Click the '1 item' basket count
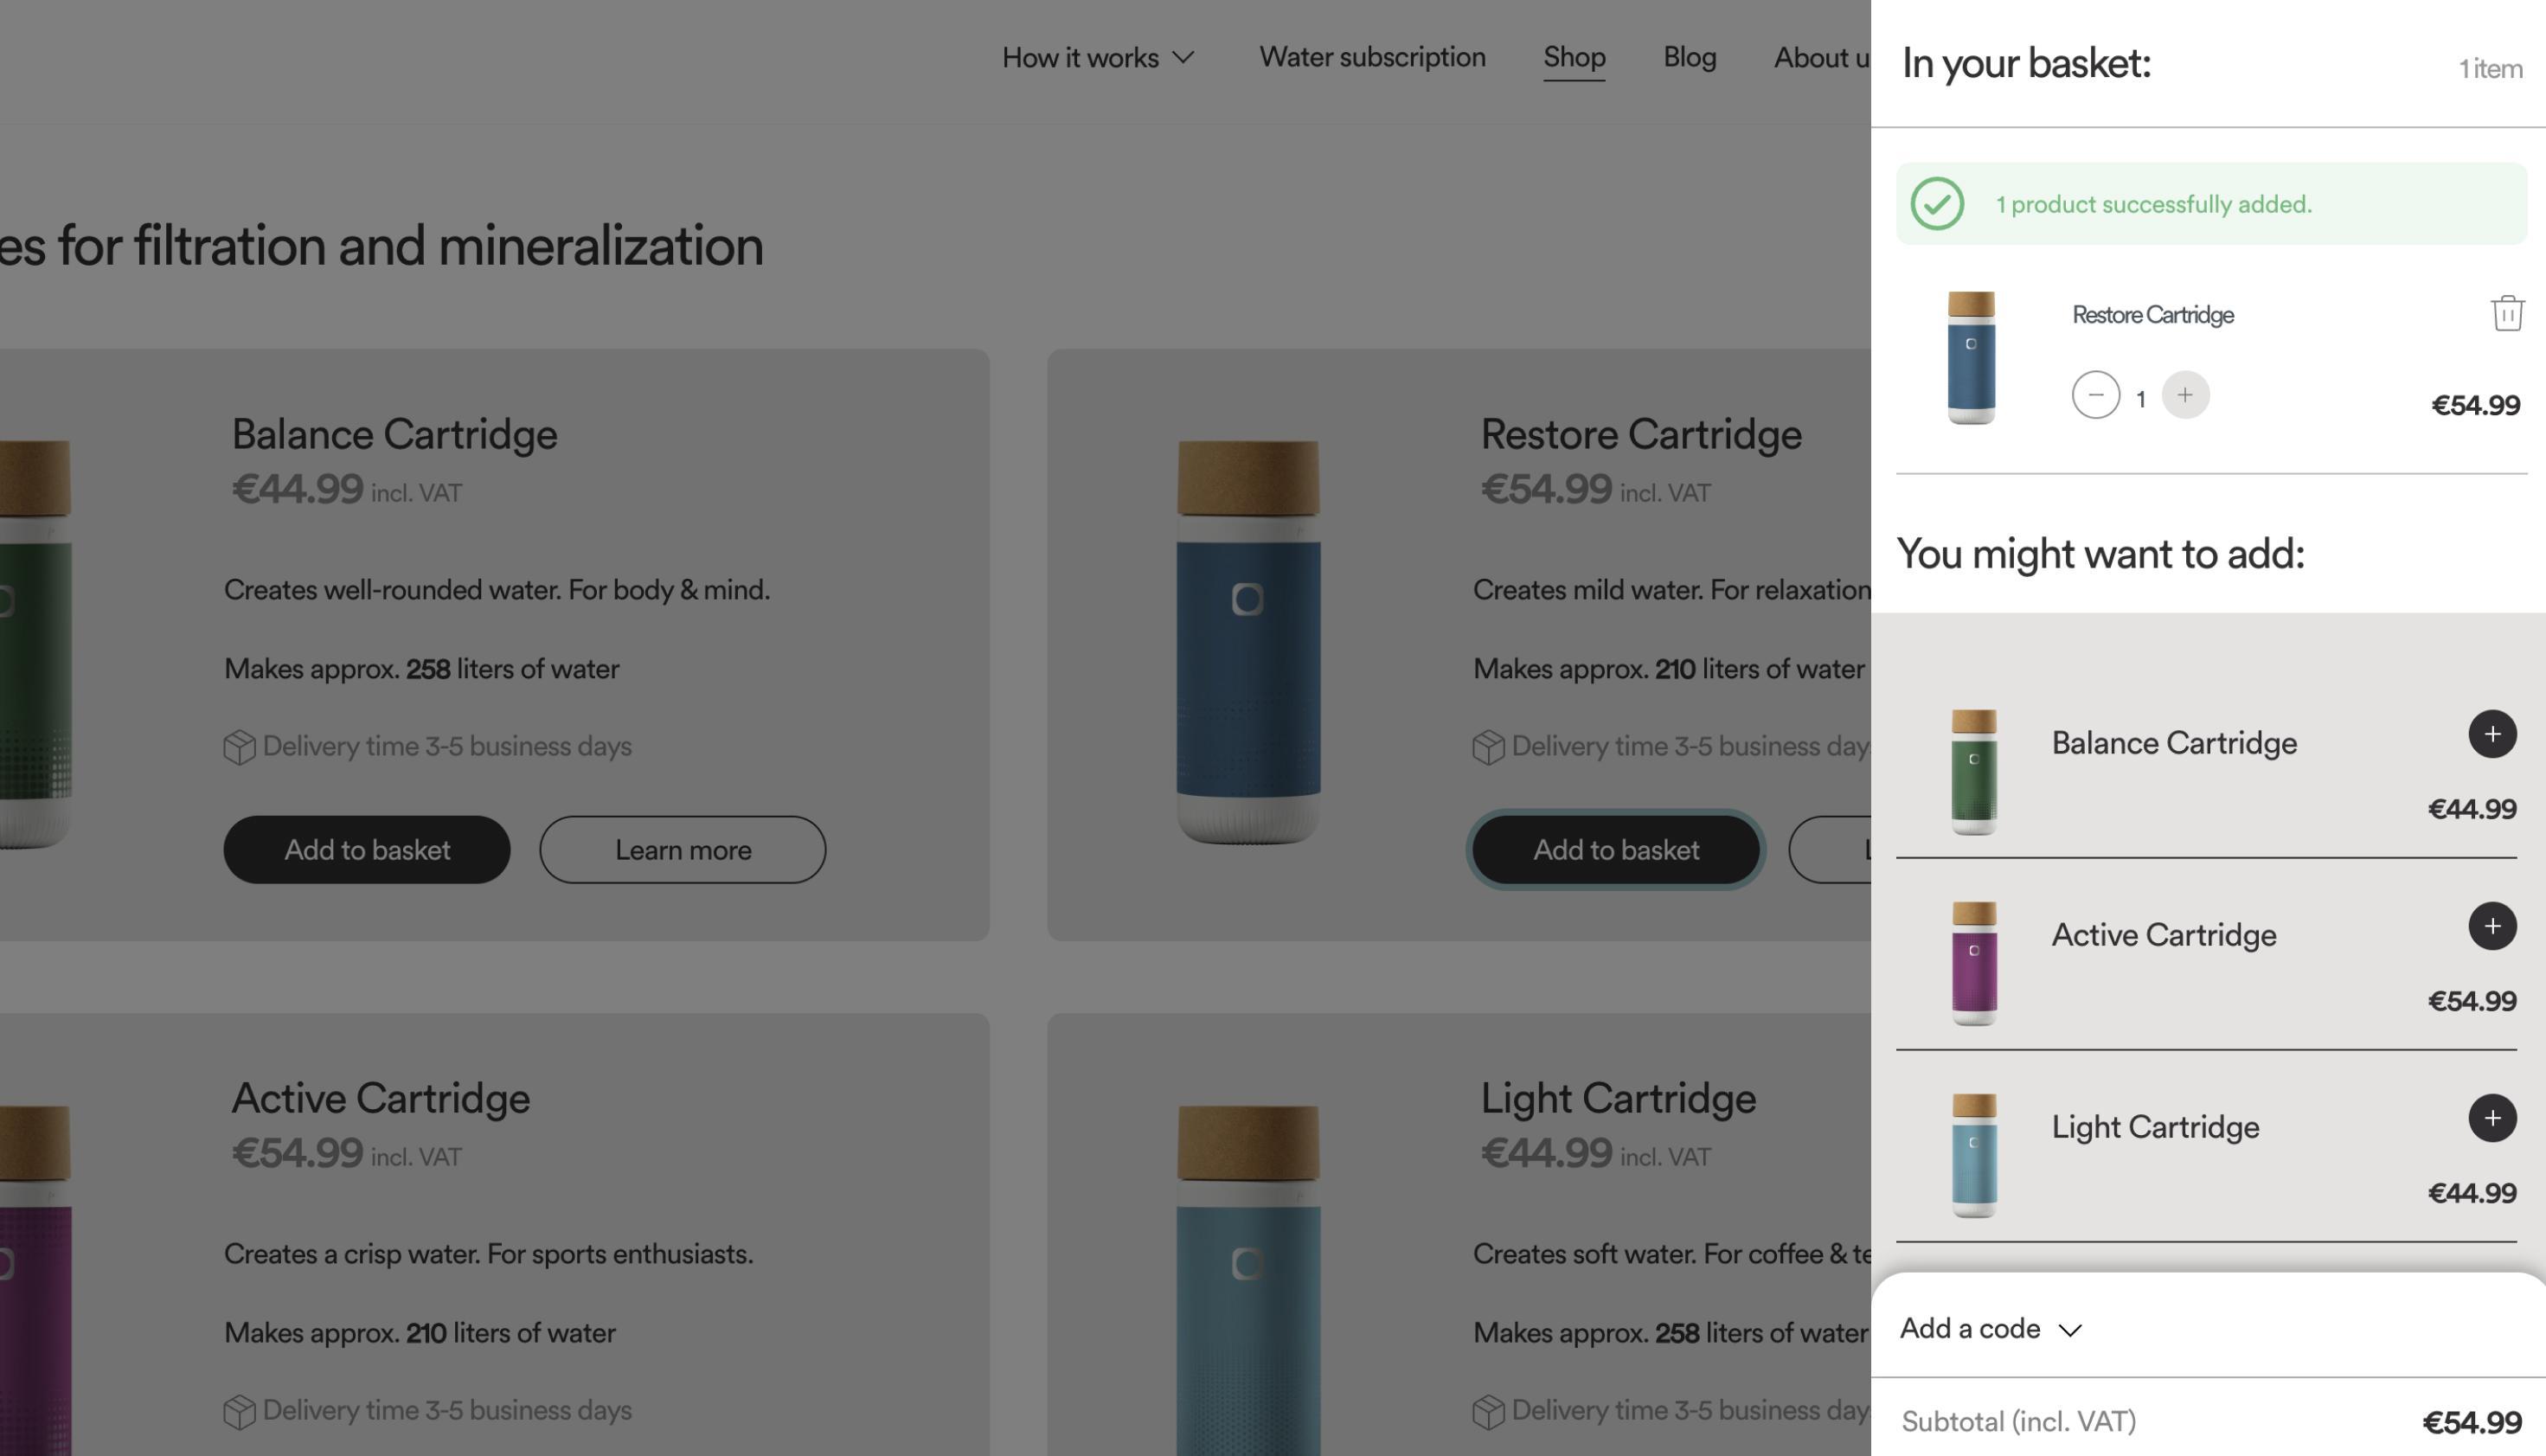The image size is (2546, 1456). 2490,69
